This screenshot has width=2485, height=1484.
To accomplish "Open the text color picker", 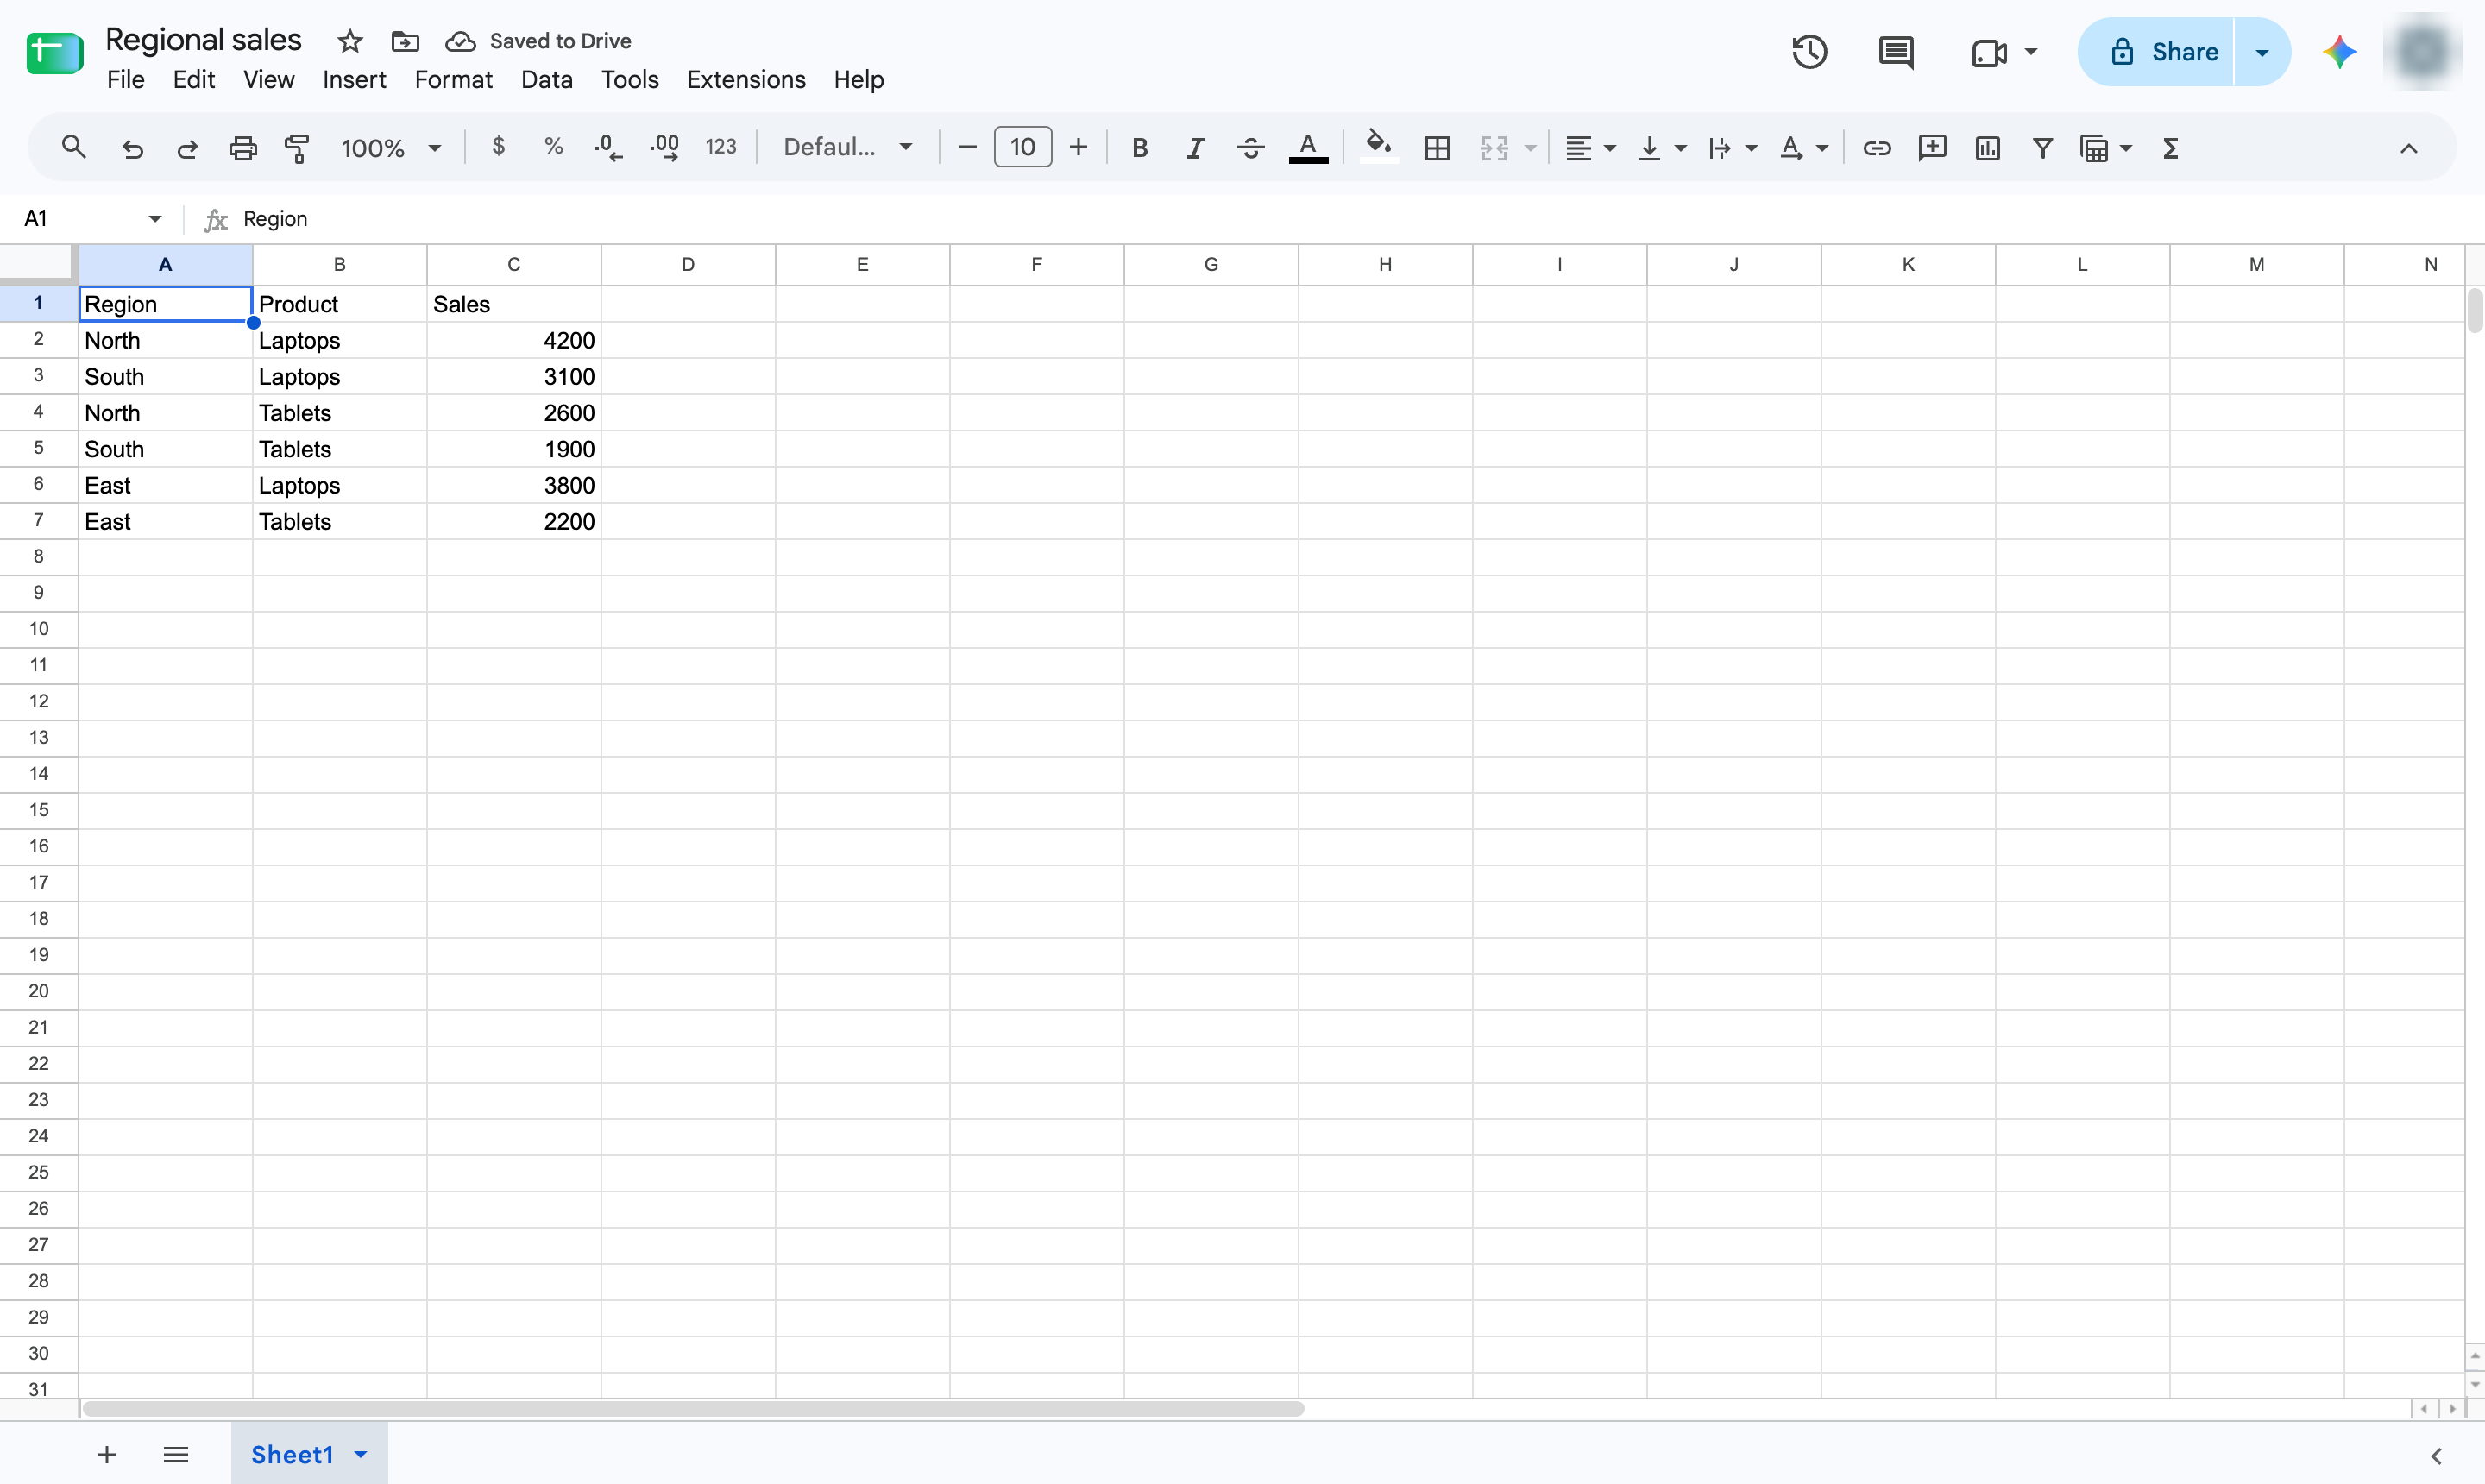I will 1308,148.
